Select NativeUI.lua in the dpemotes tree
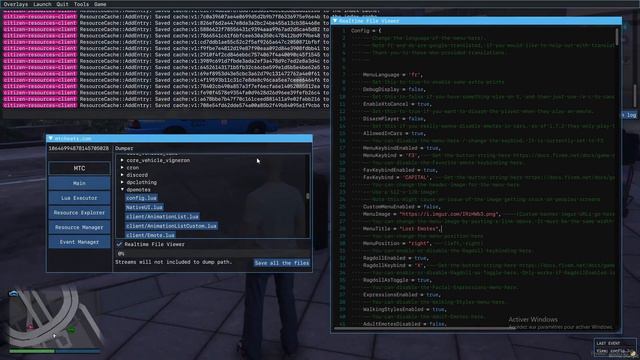The image size is (640, 360). pyautogui.click(x=144, y=207)
